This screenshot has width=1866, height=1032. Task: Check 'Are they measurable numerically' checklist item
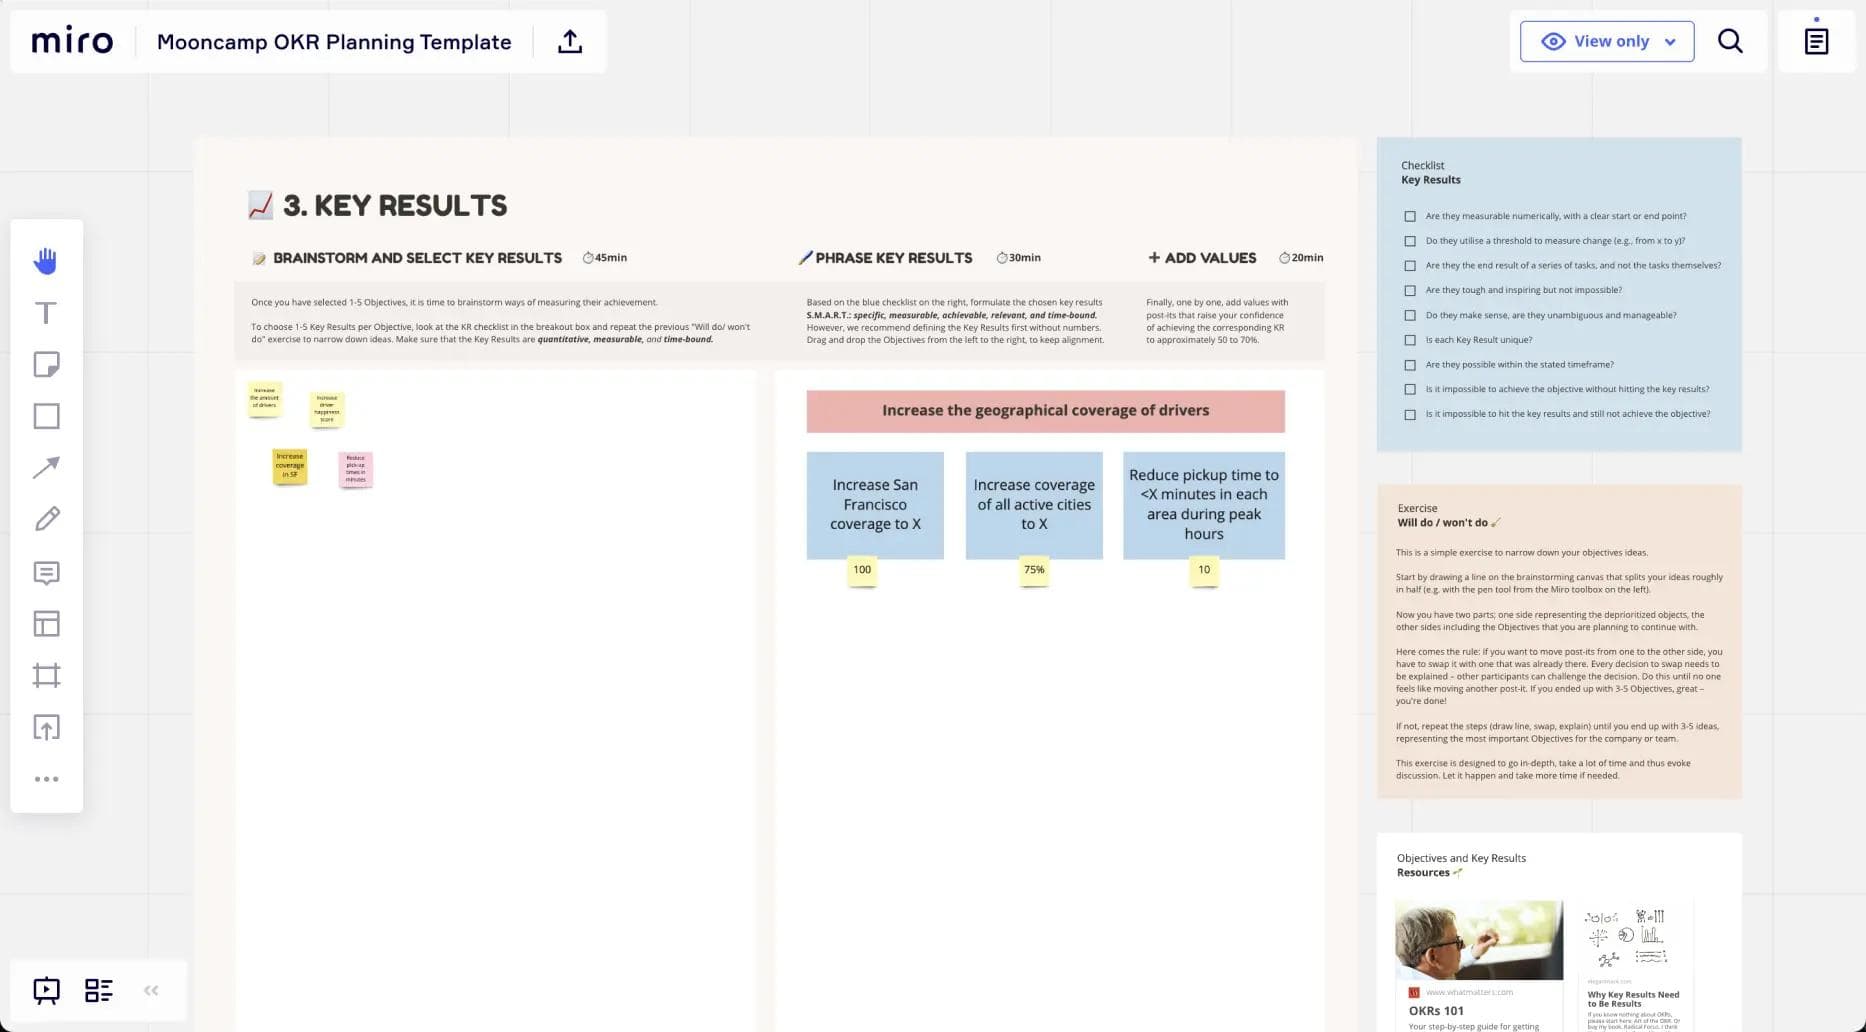[1410, 215]
